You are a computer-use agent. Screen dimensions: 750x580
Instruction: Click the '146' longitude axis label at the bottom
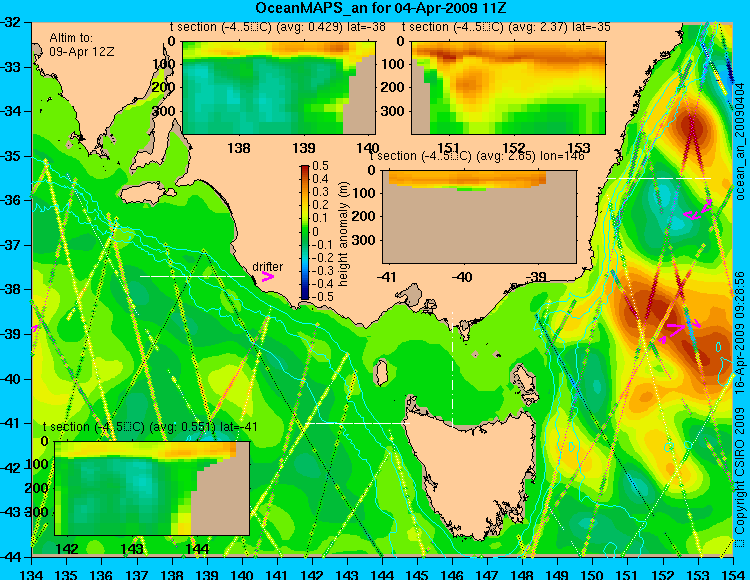(452, 574)
